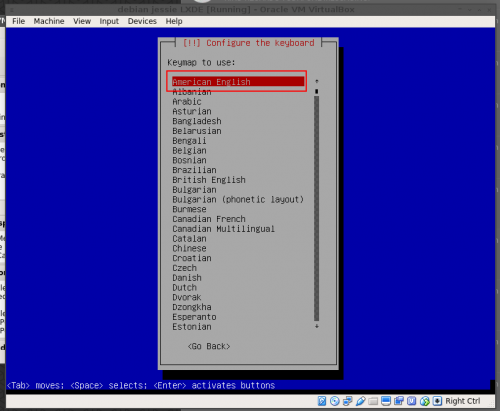Click the network adapters status icon
The height and width of the screenshot is (411, 500).
click(x=347, y=401)
